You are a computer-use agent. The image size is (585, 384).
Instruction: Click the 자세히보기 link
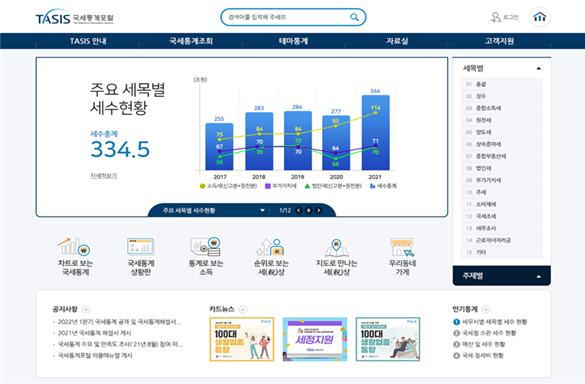coord(103,175)
